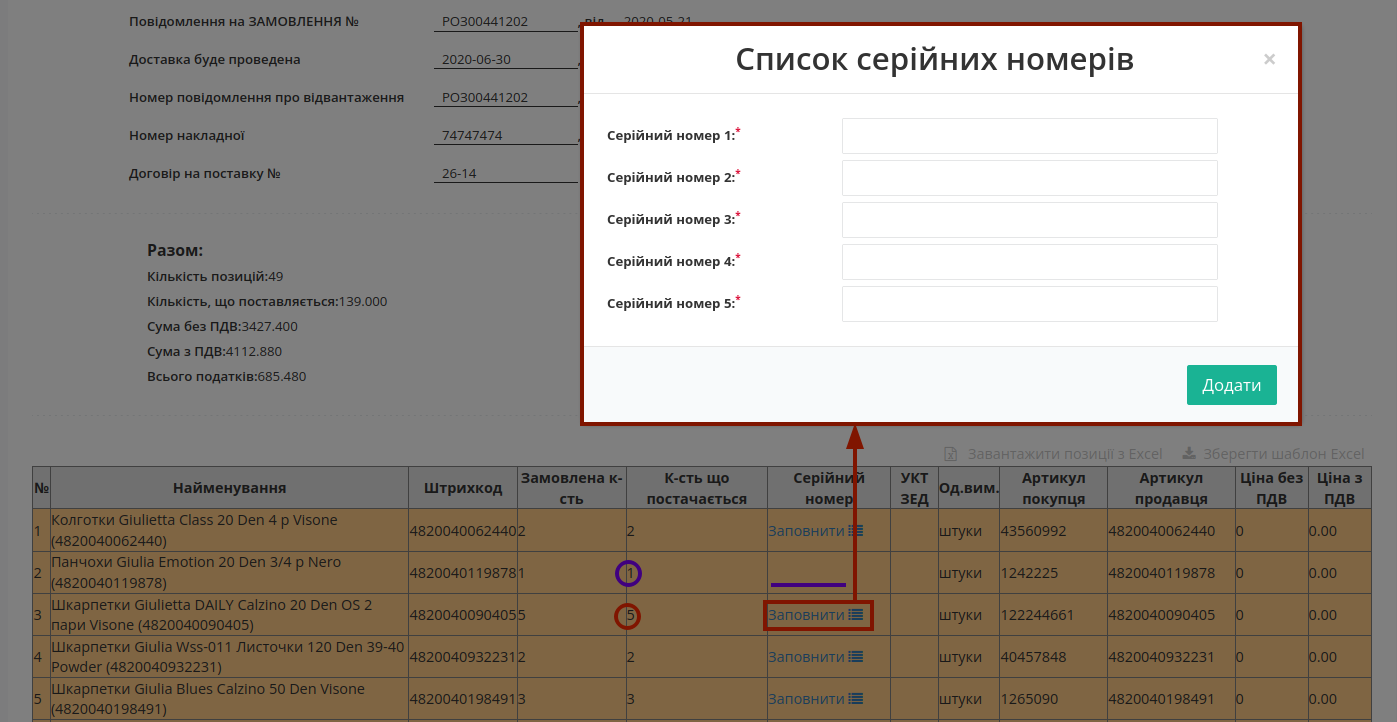Screen dimensions: 1397x722
Task: Click the Додати button
Action: click(x=1232, y=385)
